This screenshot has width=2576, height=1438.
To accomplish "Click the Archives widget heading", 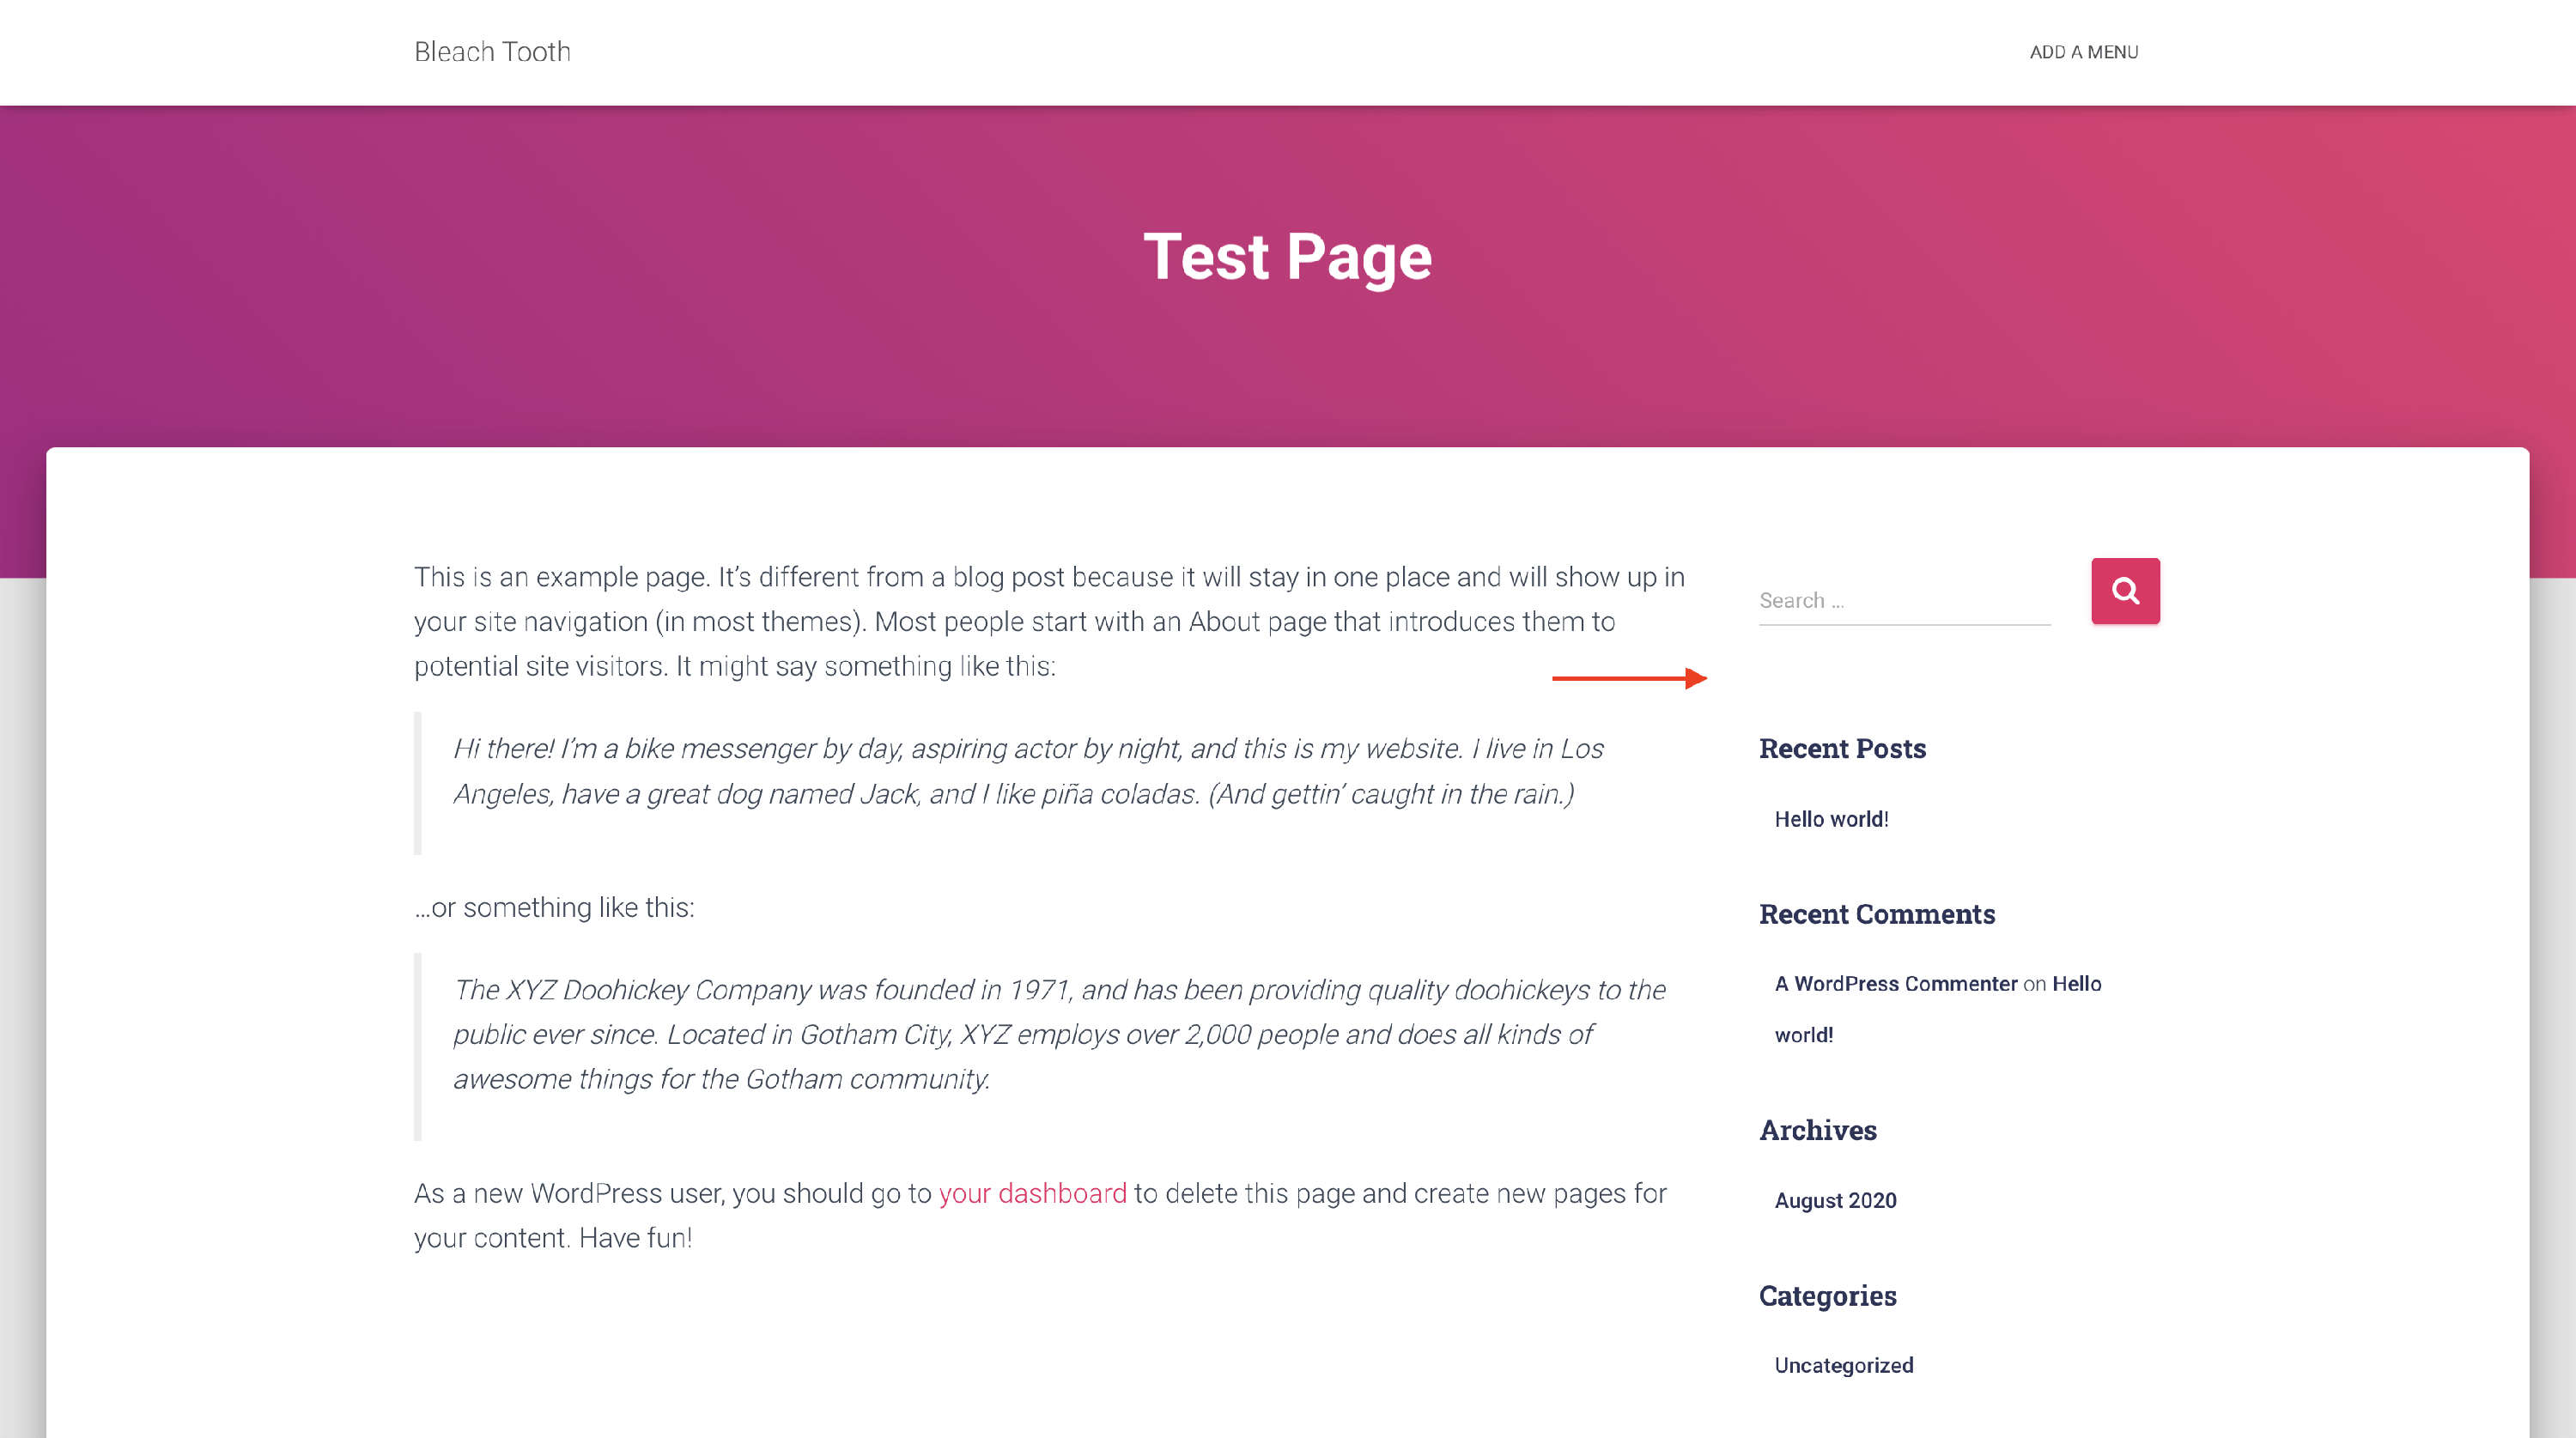I will [1817, 1130].
